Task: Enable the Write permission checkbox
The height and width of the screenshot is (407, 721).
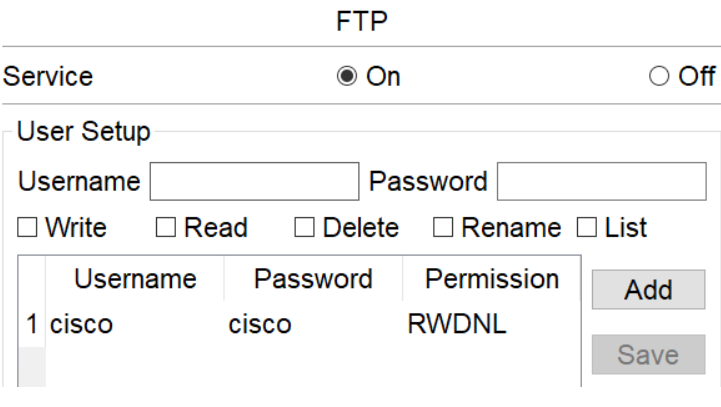Action: pyautogui.click(x=28, y=228)
